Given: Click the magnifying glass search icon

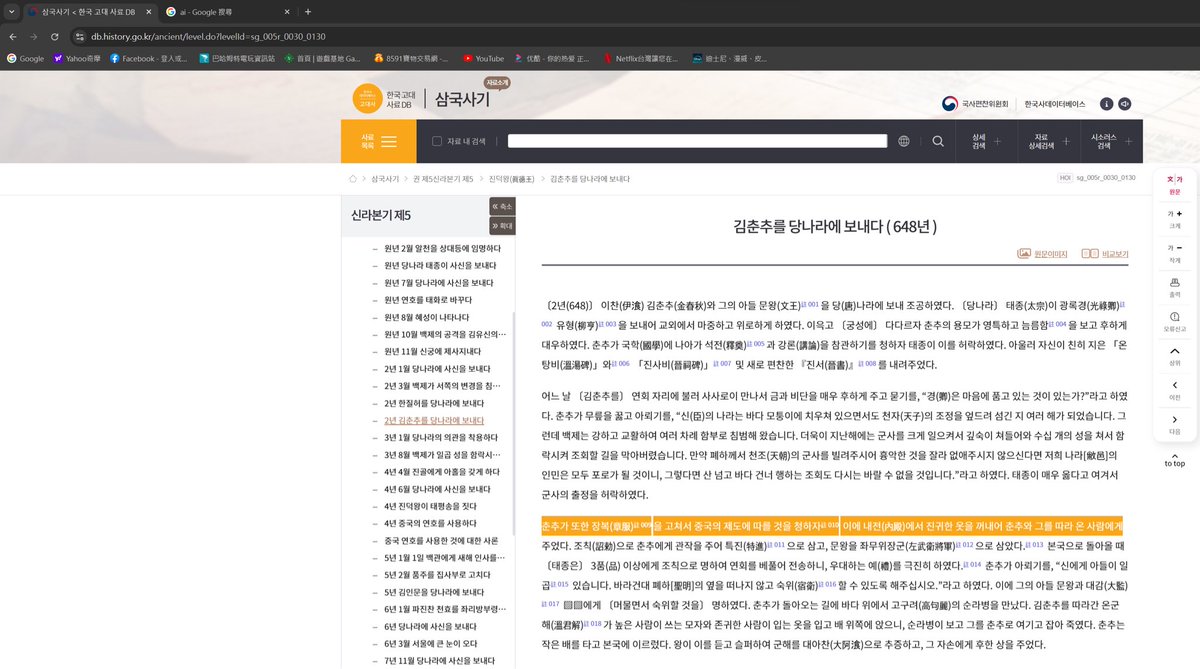Looking at the screenshot, I should pos(938,141).
